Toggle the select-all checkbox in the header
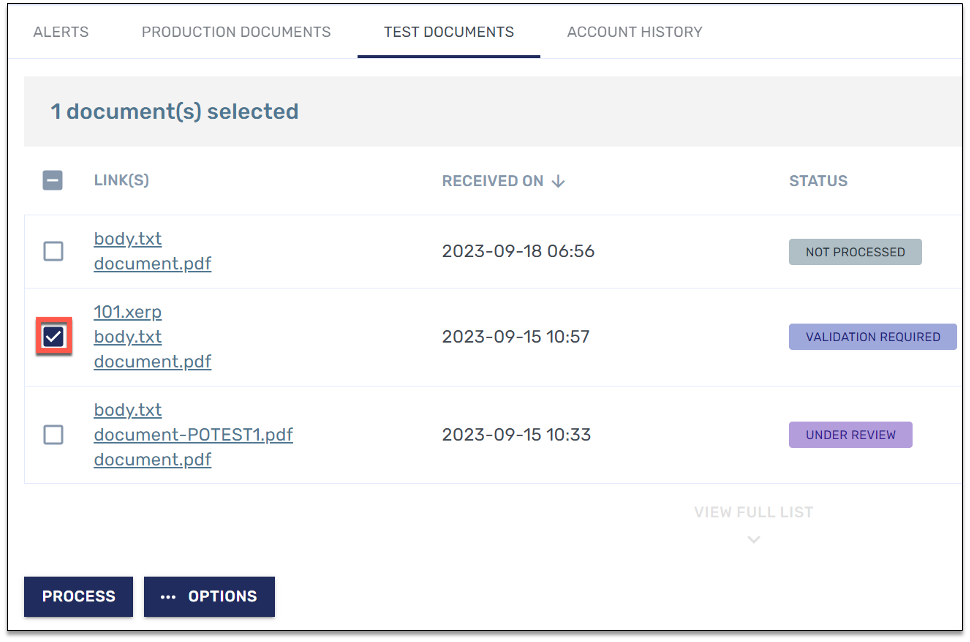 [x=53, y=181]
